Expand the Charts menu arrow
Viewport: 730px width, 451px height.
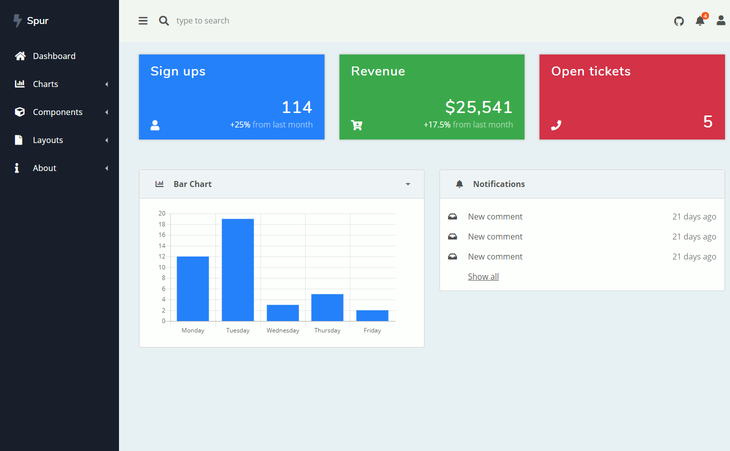pyautogui.click(x=107, y=84)
